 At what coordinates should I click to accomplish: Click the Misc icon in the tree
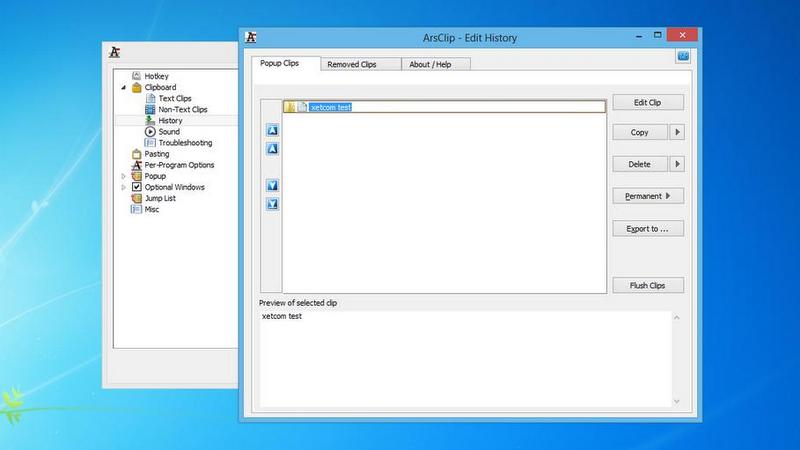point(136,209)
